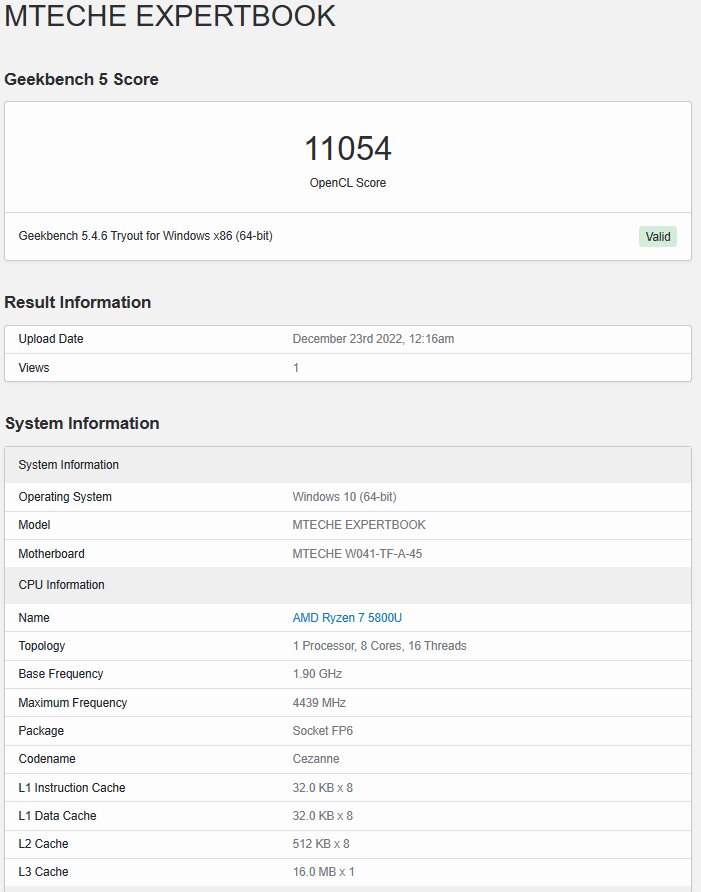
Task: Click the Maximum Frequency label
Action: tap(73, 703)
